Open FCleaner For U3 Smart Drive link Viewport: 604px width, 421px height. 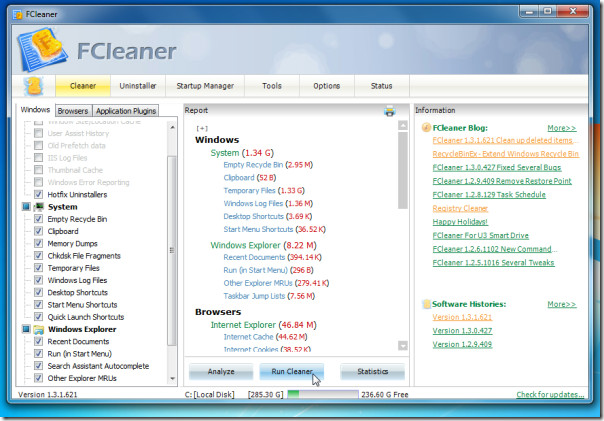(x=480, y=235)
